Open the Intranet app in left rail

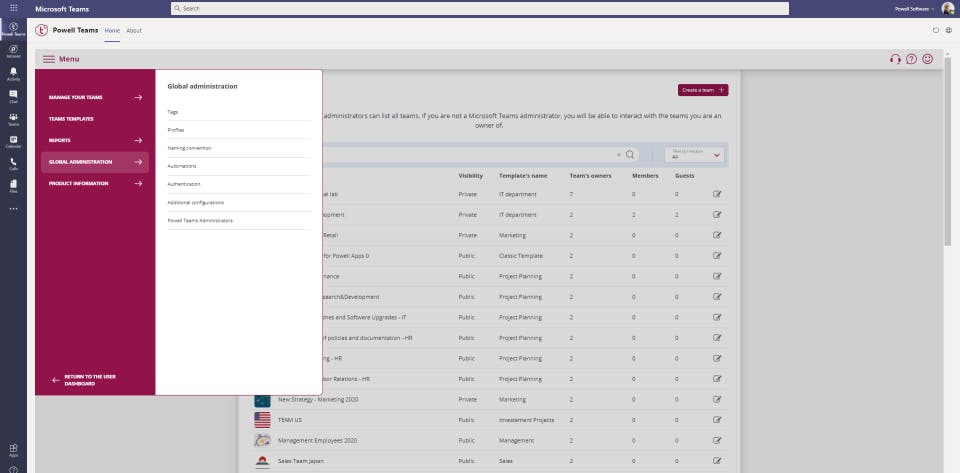[x=13, y=51]
